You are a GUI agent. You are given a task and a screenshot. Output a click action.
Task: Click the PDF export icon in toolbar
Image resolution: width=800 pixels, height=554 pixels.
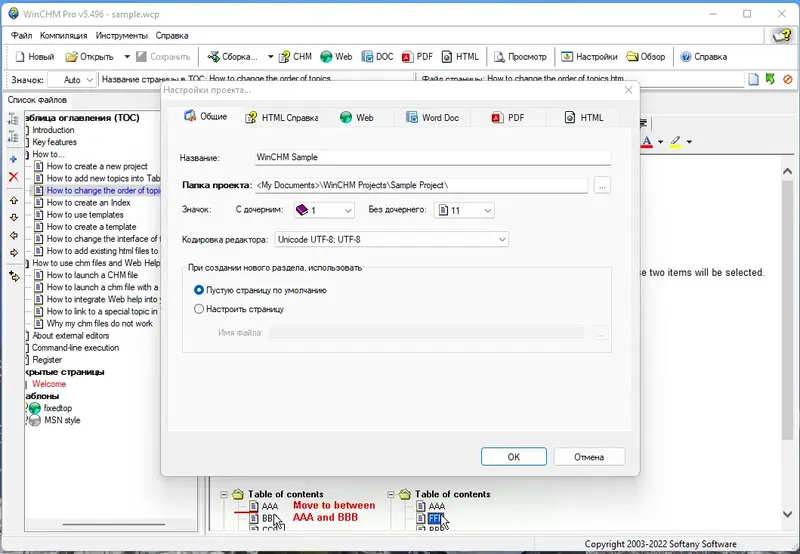[417, 57]
